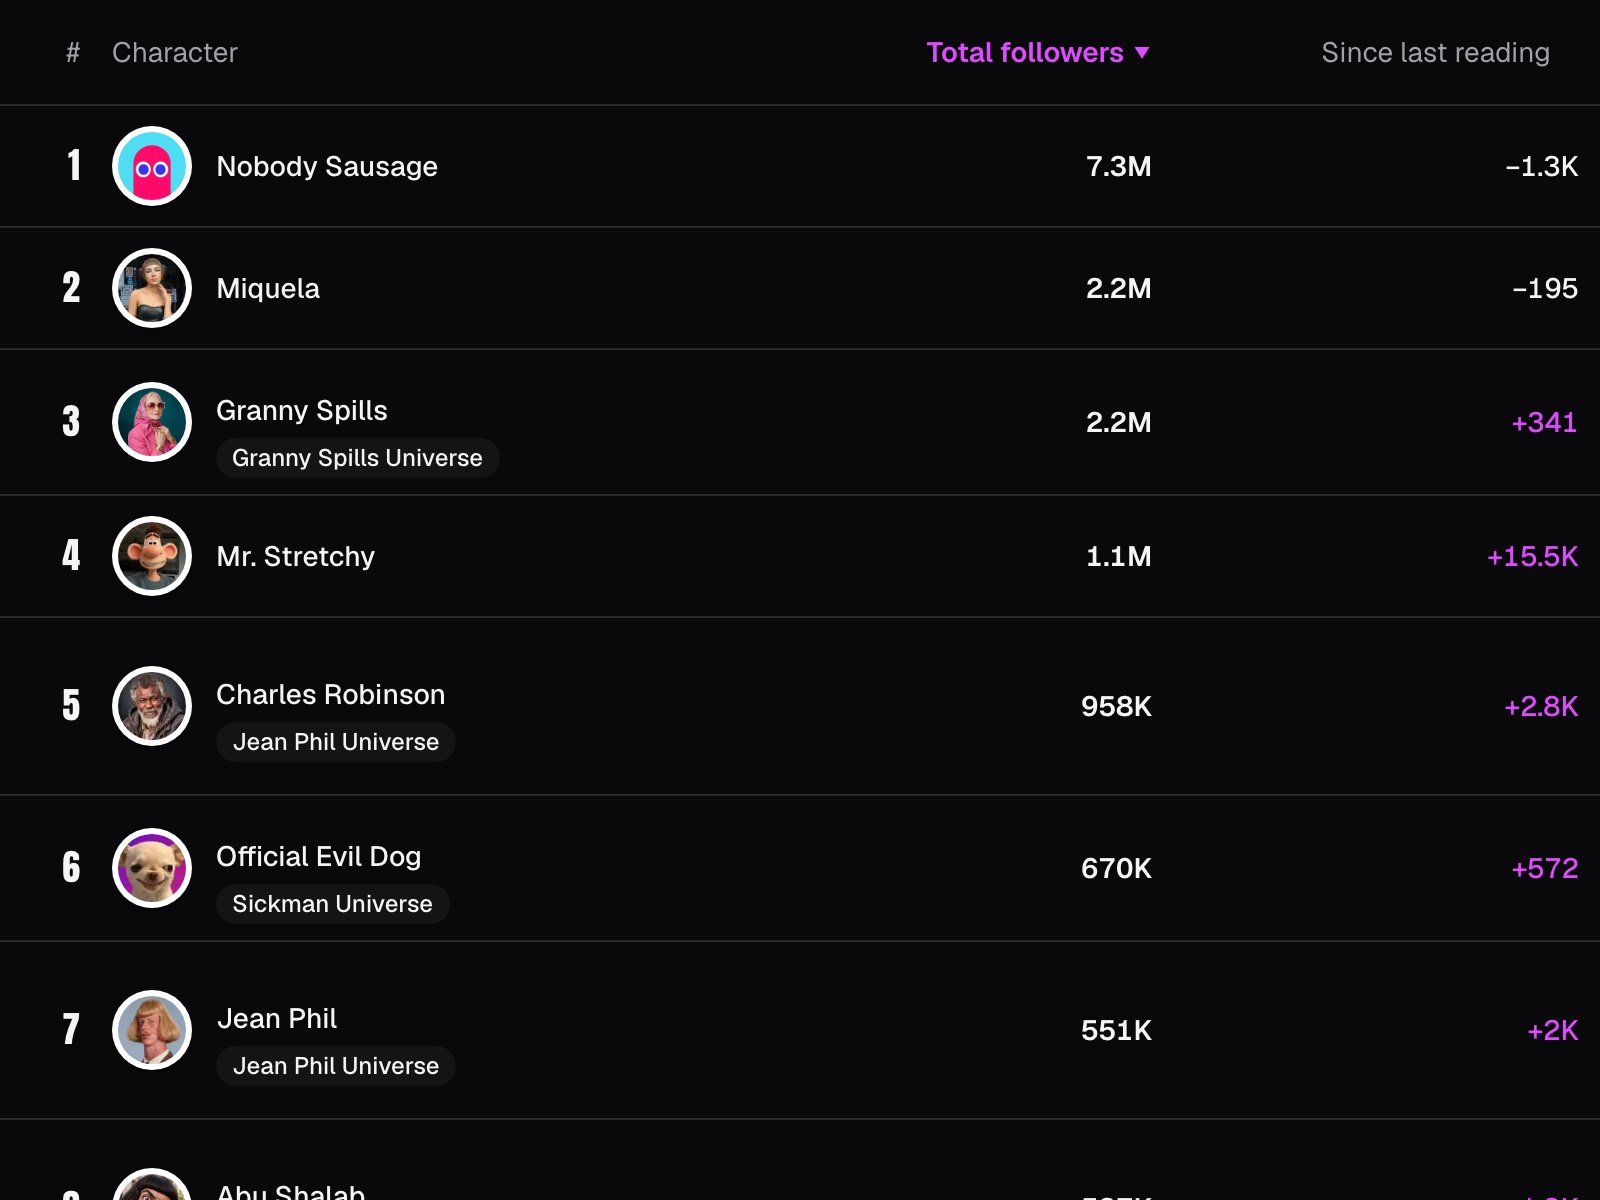Select the Sickman Universe tag
1600x1200 pixels.
click(x=332, y=904)
